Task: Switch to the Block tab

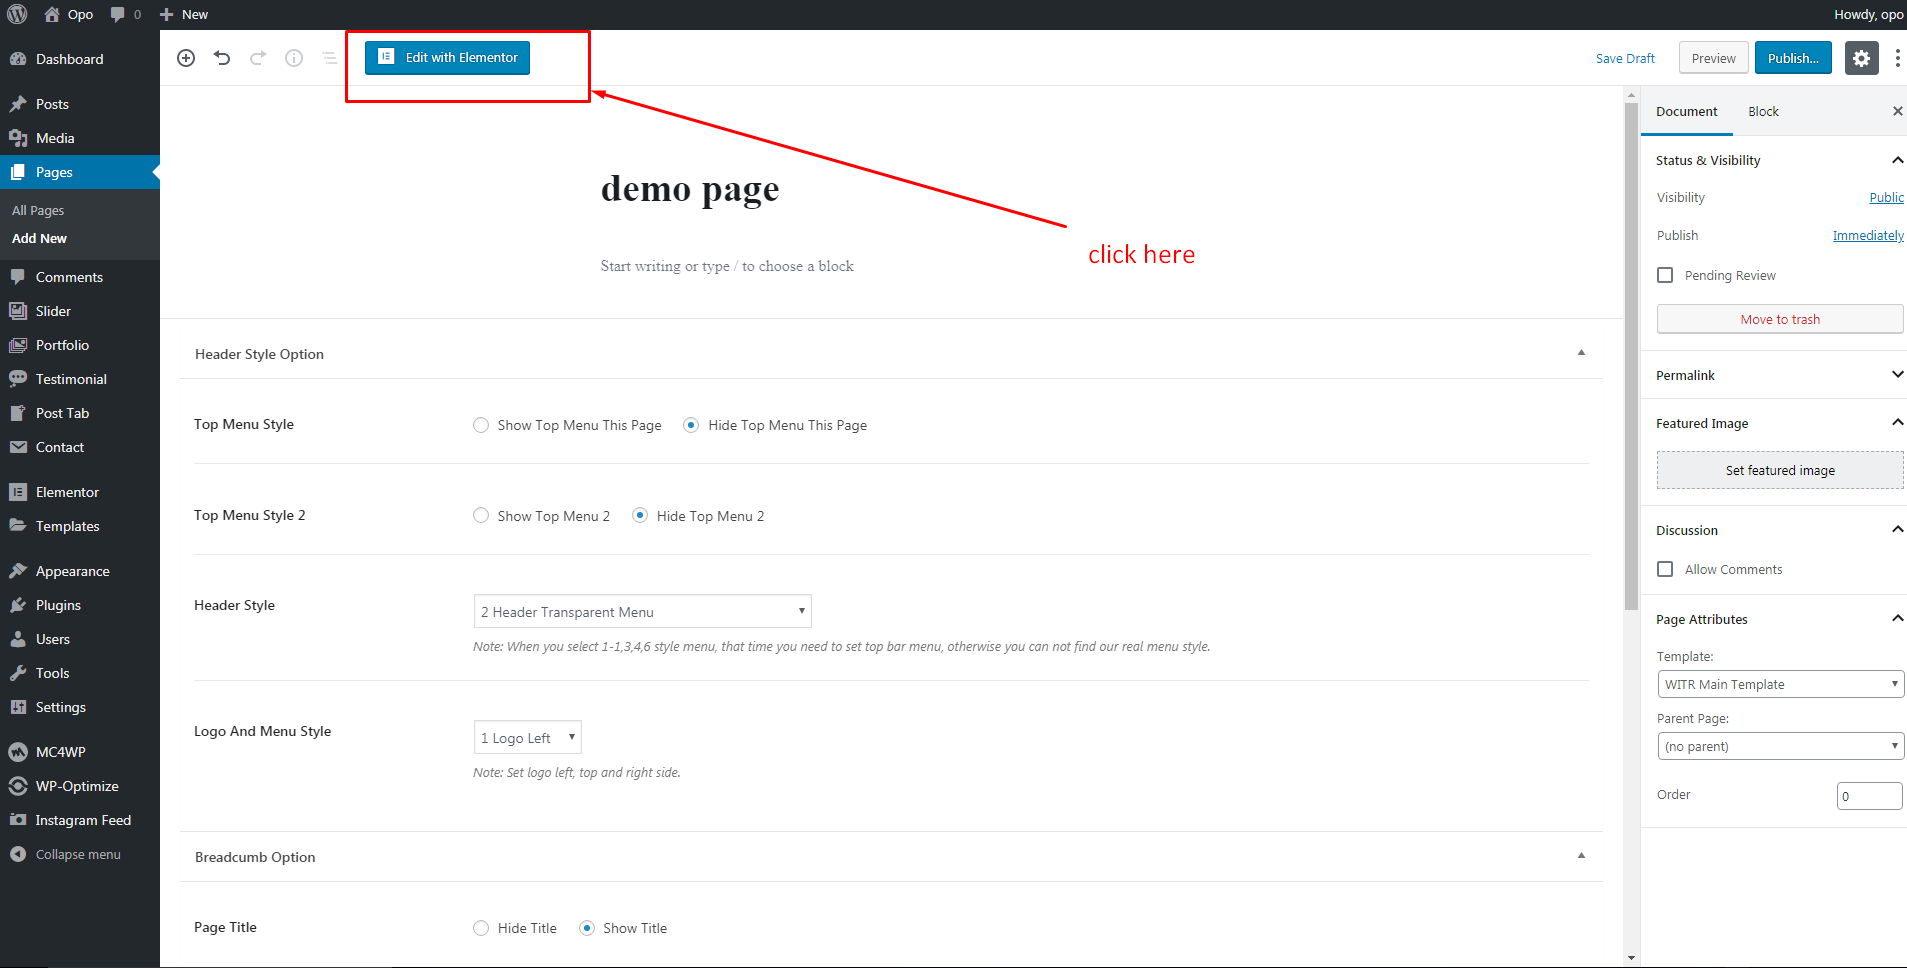Action: [x=1763, y=111]
